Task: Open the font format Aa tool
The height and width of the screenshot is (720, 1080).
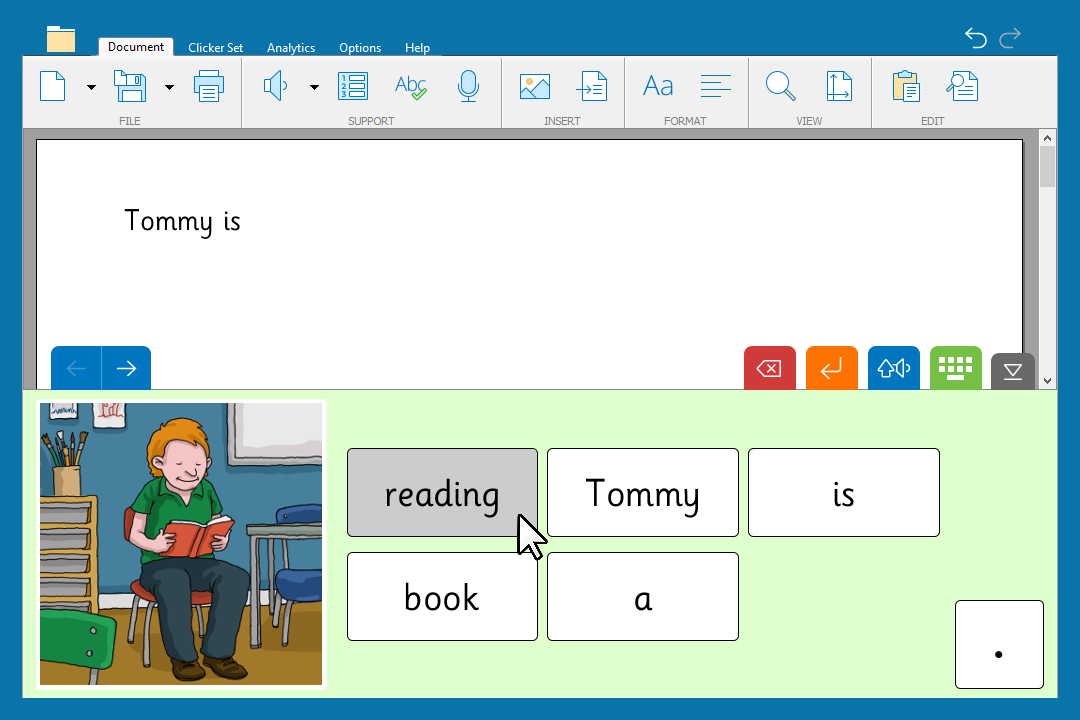Action: tap(657, 87)
